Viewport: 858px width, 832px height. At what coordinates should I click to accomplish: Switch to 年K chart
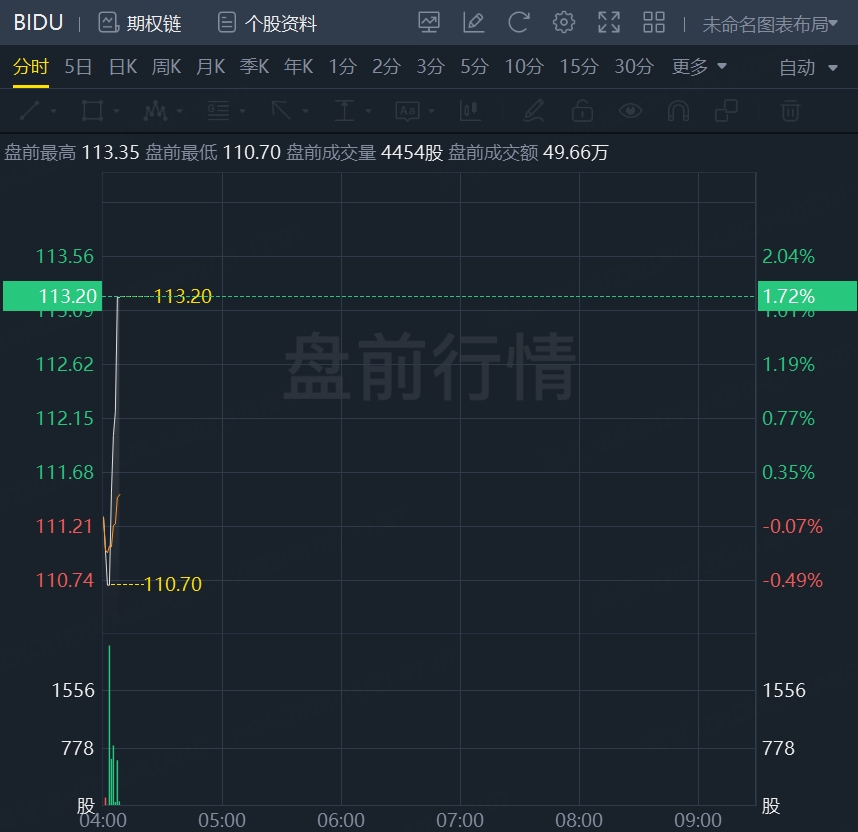(x=298, y=67)
